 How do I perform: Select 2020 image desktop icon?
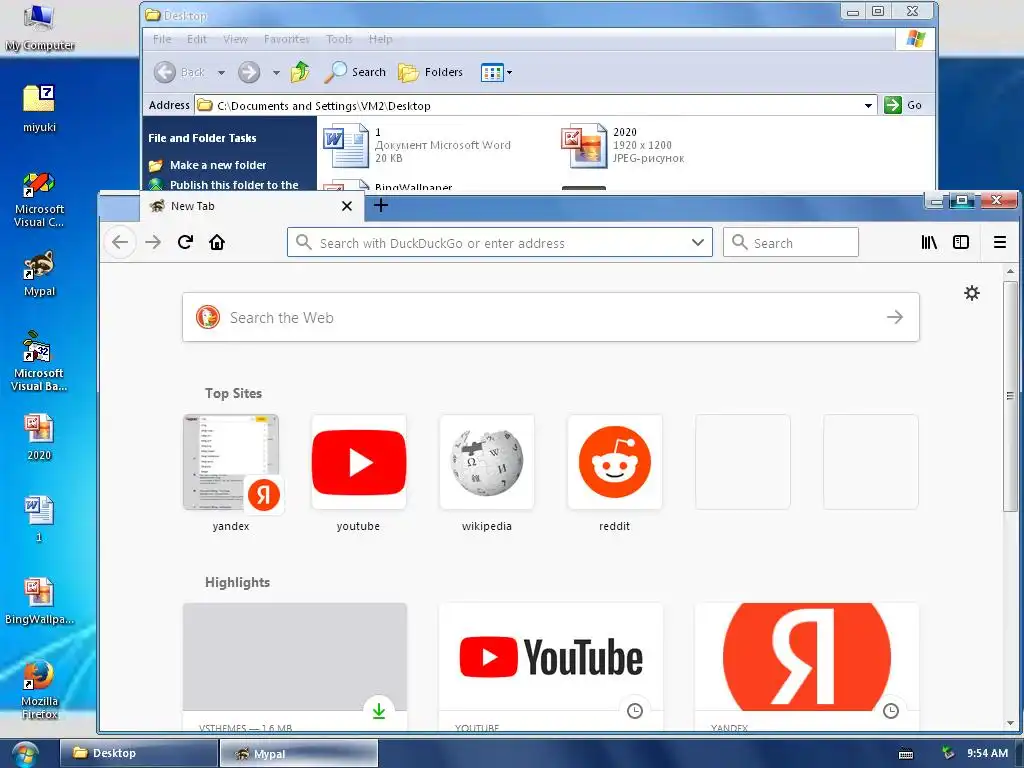coord(39,437)
